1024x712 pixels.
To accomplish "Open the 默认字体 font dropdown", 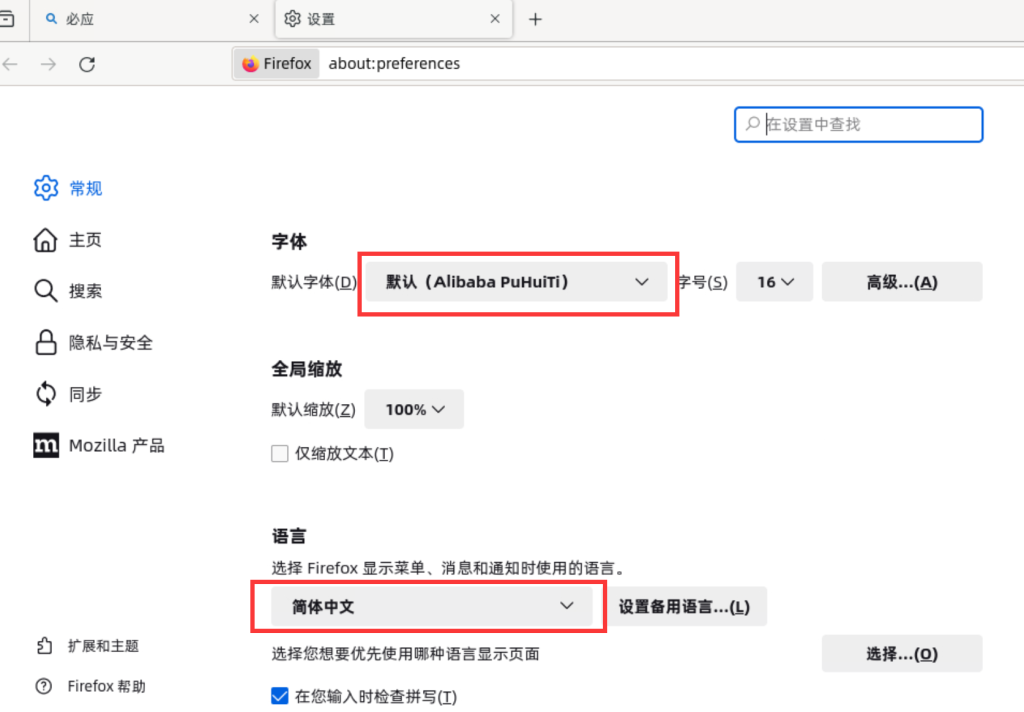I will (x=517, y=282).
